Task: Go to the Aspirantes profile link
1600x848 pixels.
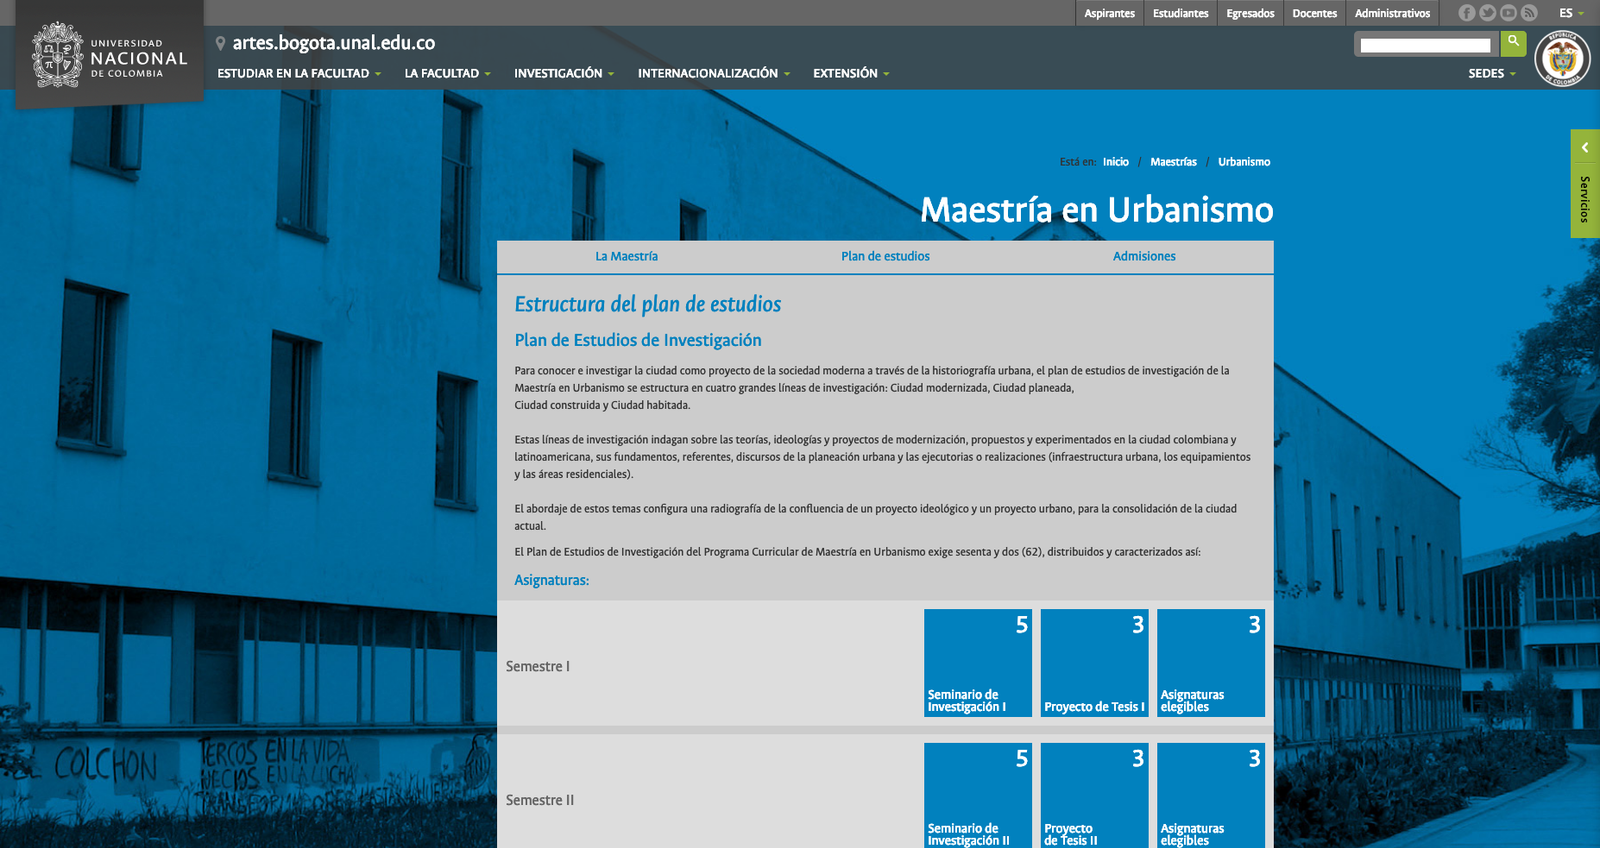Action: (x=1109, y=13)
